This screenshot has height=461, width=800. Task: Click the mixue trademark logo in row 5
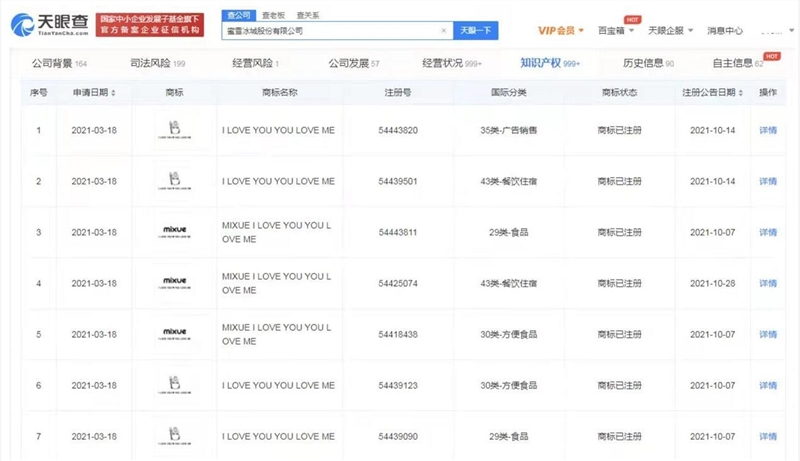click(x=174, y=333)
